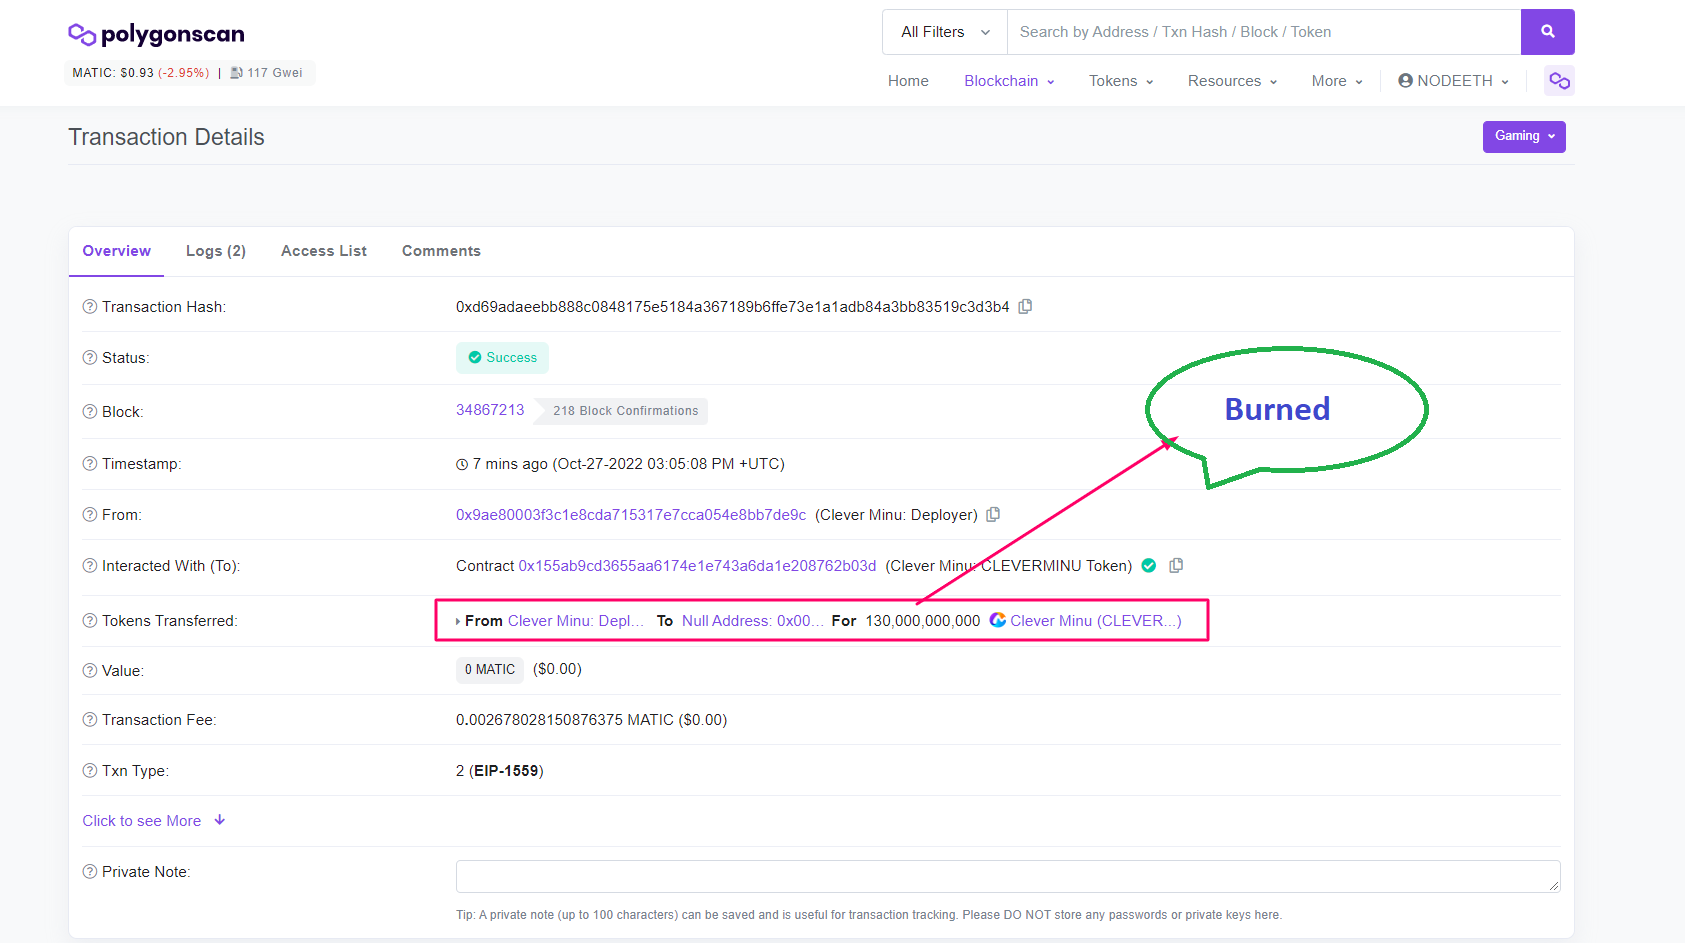This screenshot has width=1685, height=943.
Task: Click help icon next to Tokens Transferred
Action: tap(90, 621)
